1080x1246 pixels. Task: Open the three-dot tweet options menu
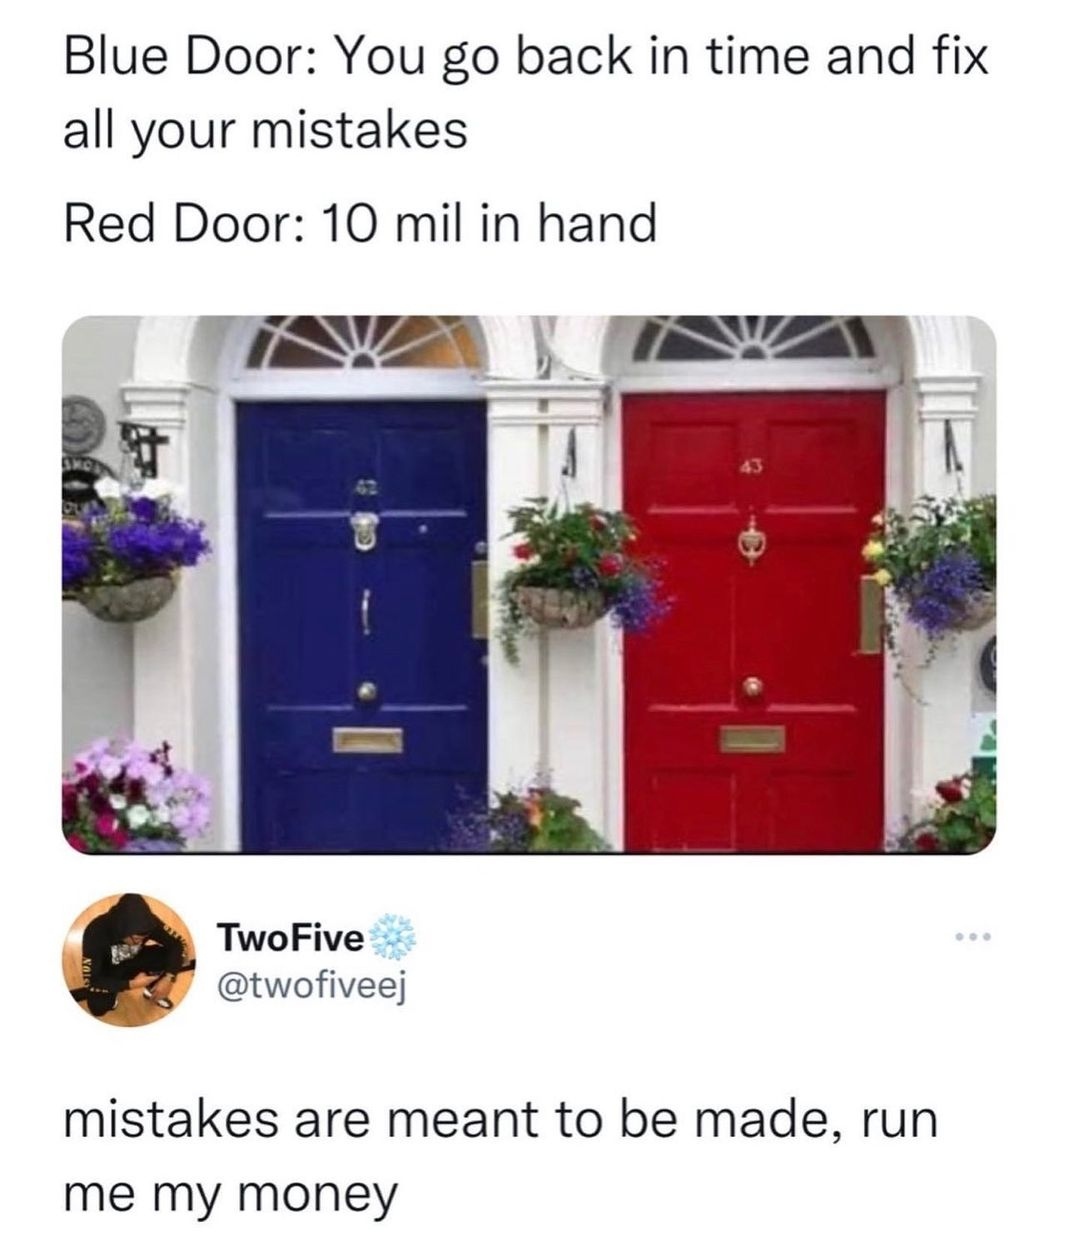(x=971, y=937)
